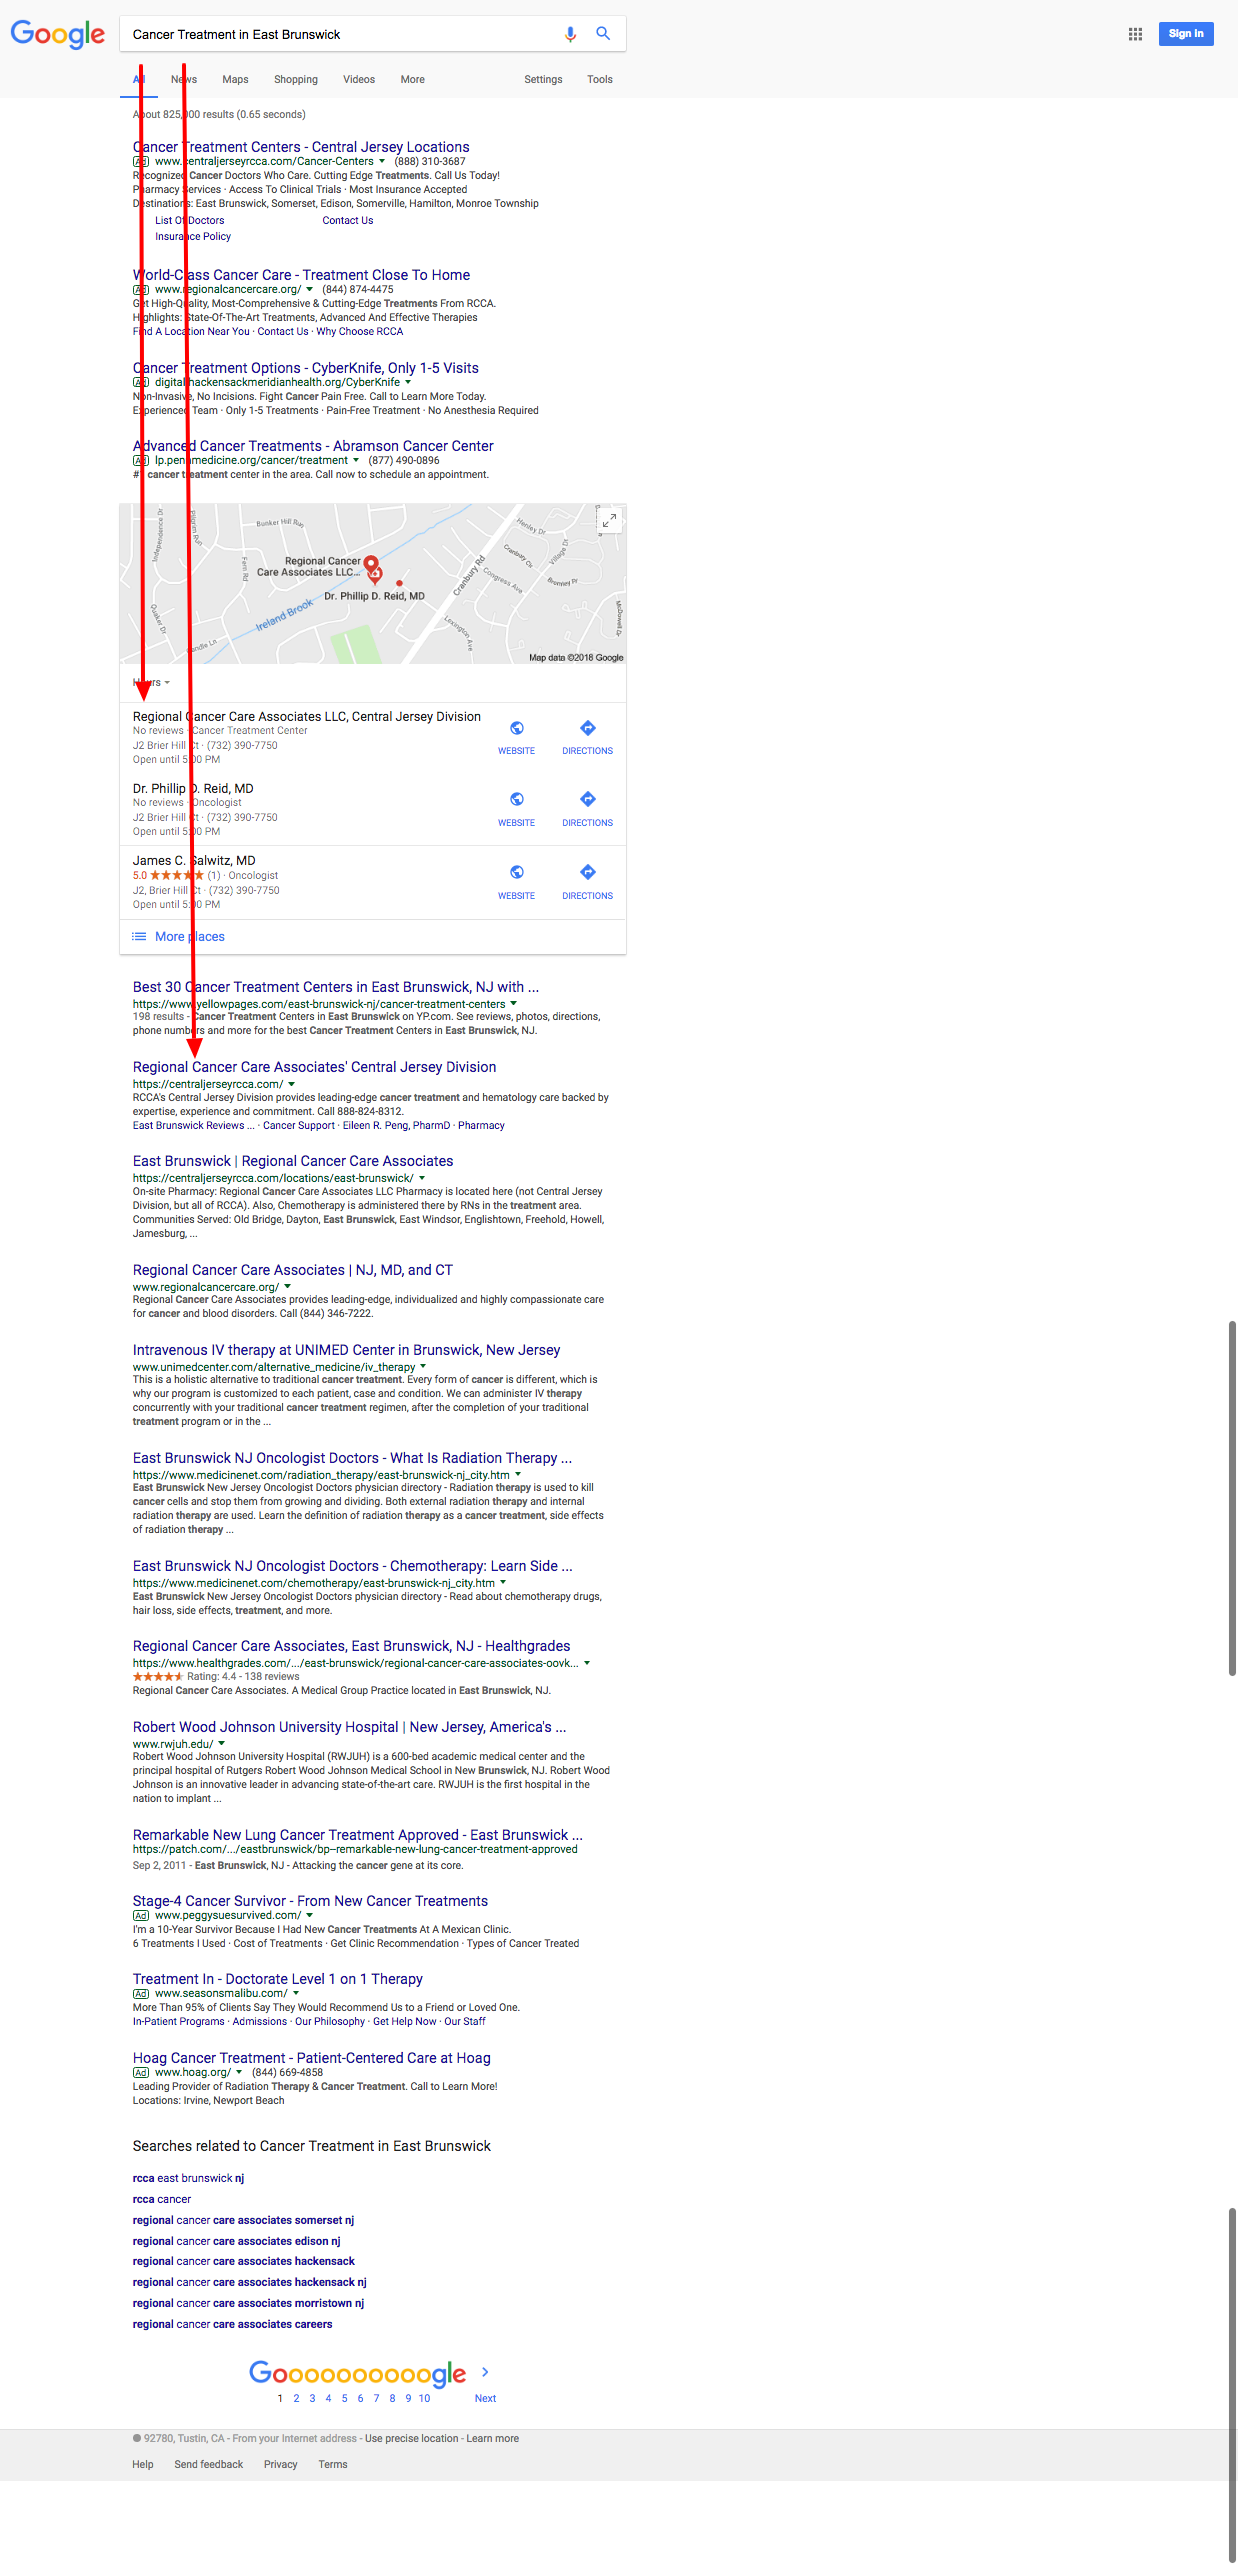1238x2565 pixels.
Task: Open the Tools menu
Action: pyautogui.click(x=600, y=80)
